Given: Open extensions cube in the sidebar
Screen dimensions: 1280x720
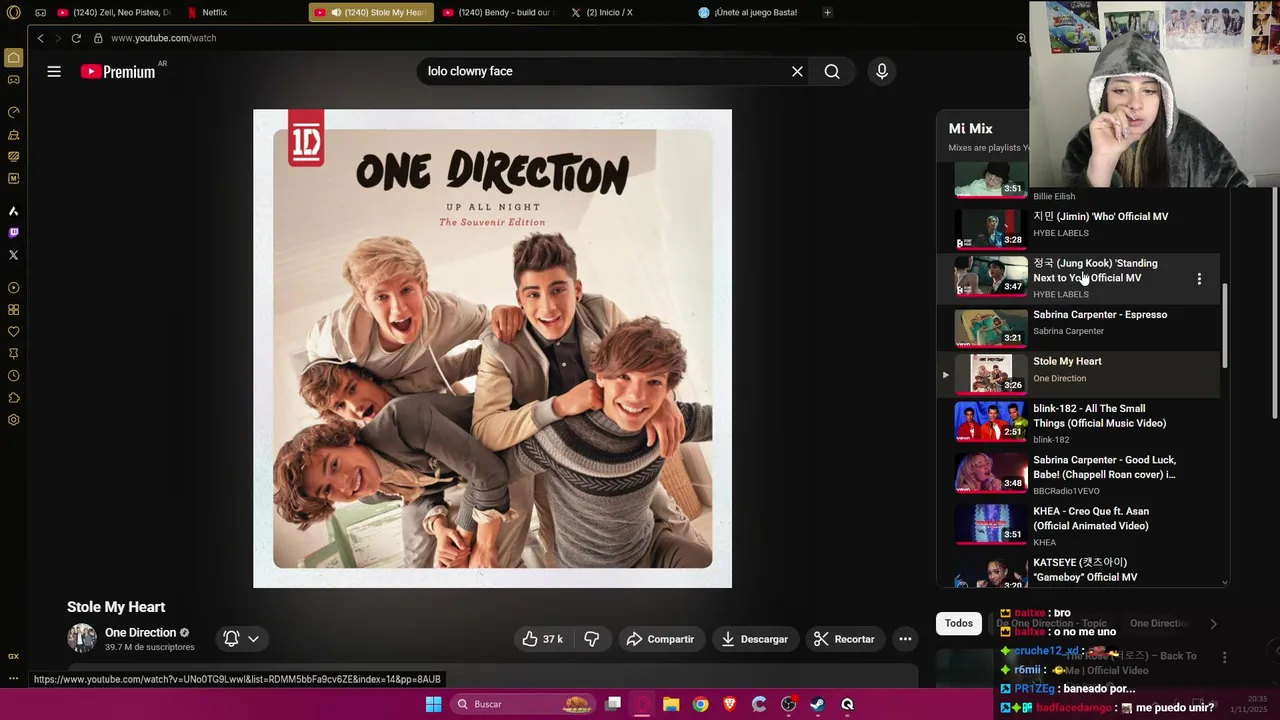Looking at the screenshot, I should (x=13, y=398).
